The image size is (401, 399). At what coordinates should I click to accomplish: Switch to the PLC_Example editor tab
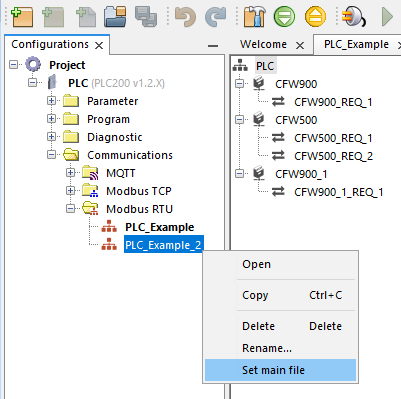point(356,44)
